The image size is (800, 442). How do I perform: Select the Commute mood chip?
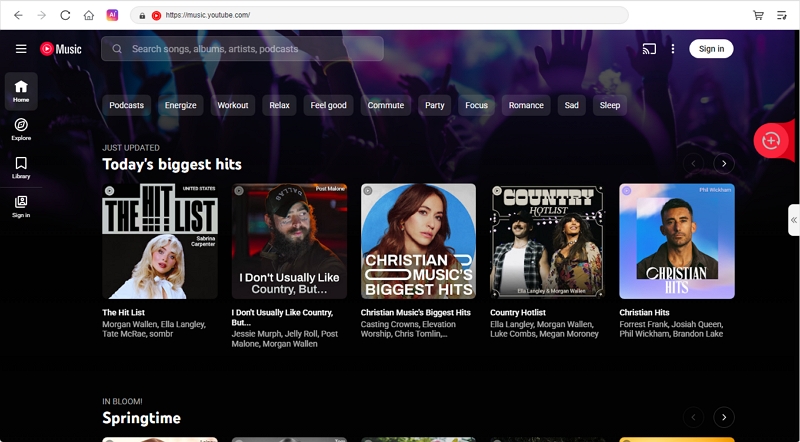coord(386,105)
